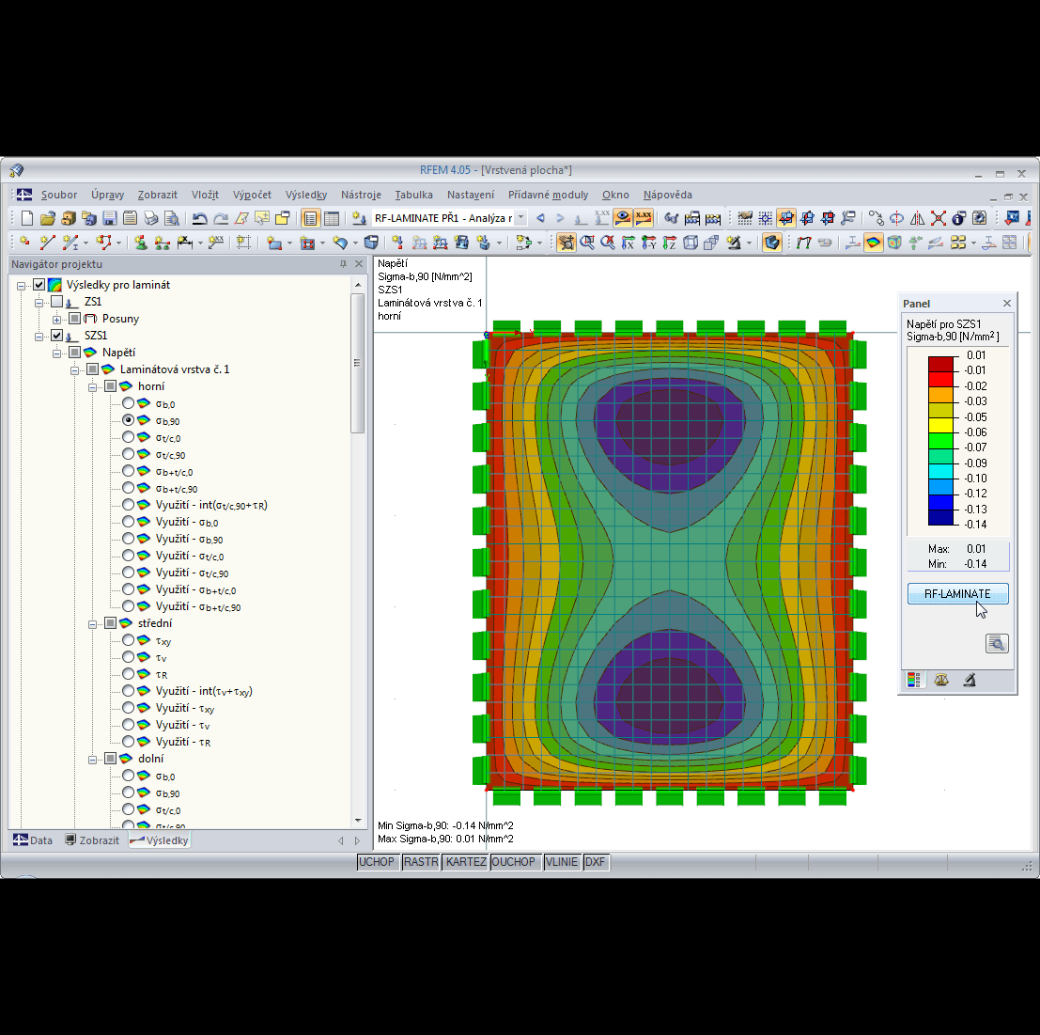Image resolution: width=1040 pixels, height=1035 pixels.
Task: Toggle UCHOP in the status bar
Action: pos(377,862)
